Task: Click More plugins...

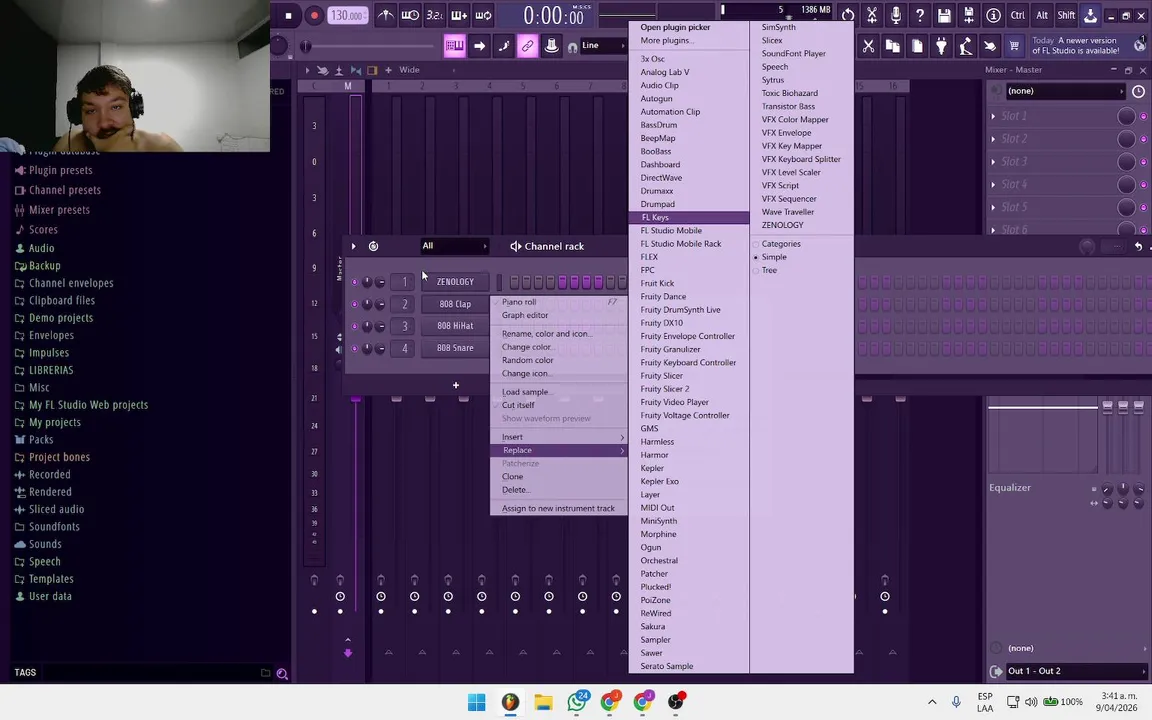Action: pos(667,40)
